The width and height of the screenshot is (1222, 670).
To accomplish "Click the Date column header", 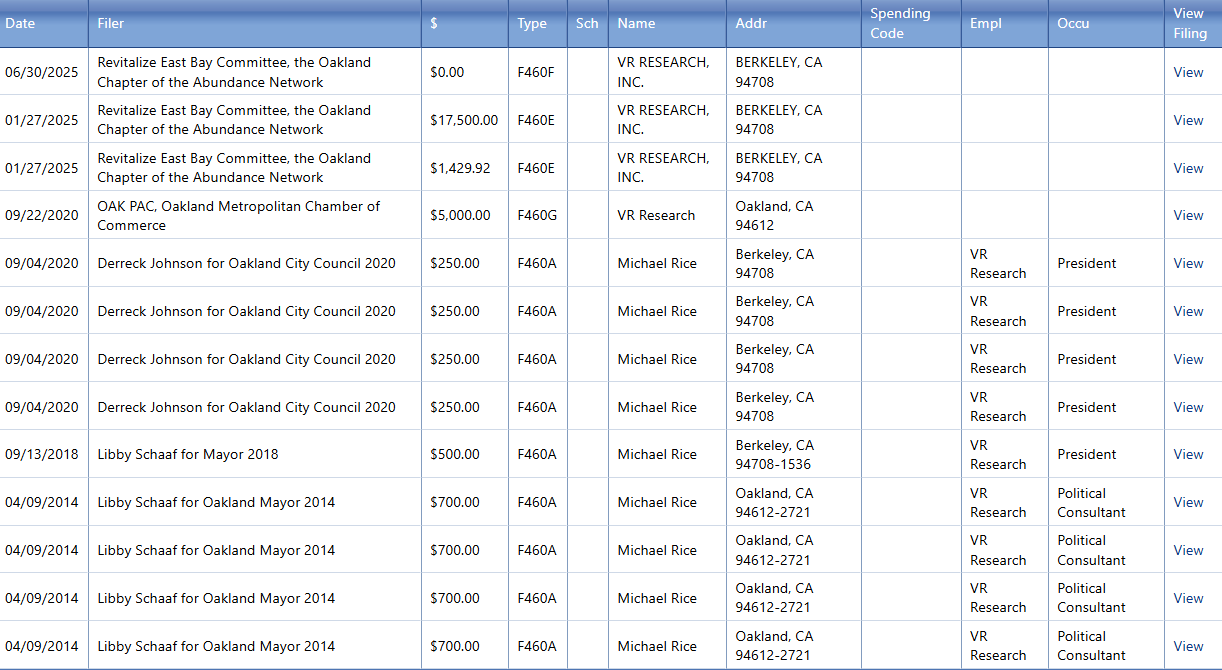I will 20,23.
